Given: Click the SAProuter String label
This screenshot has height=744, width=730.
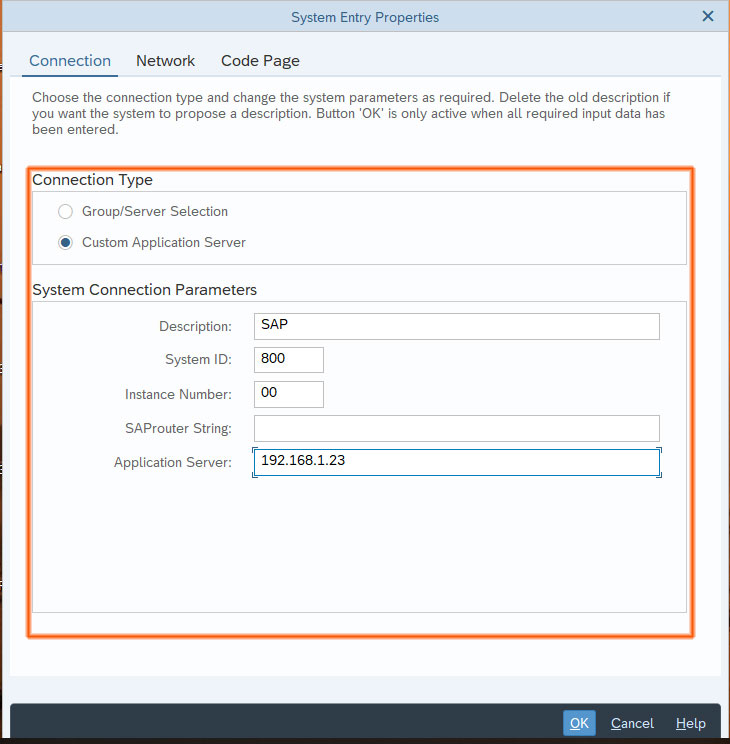Looking at the screenshot, I should point(178,428).
